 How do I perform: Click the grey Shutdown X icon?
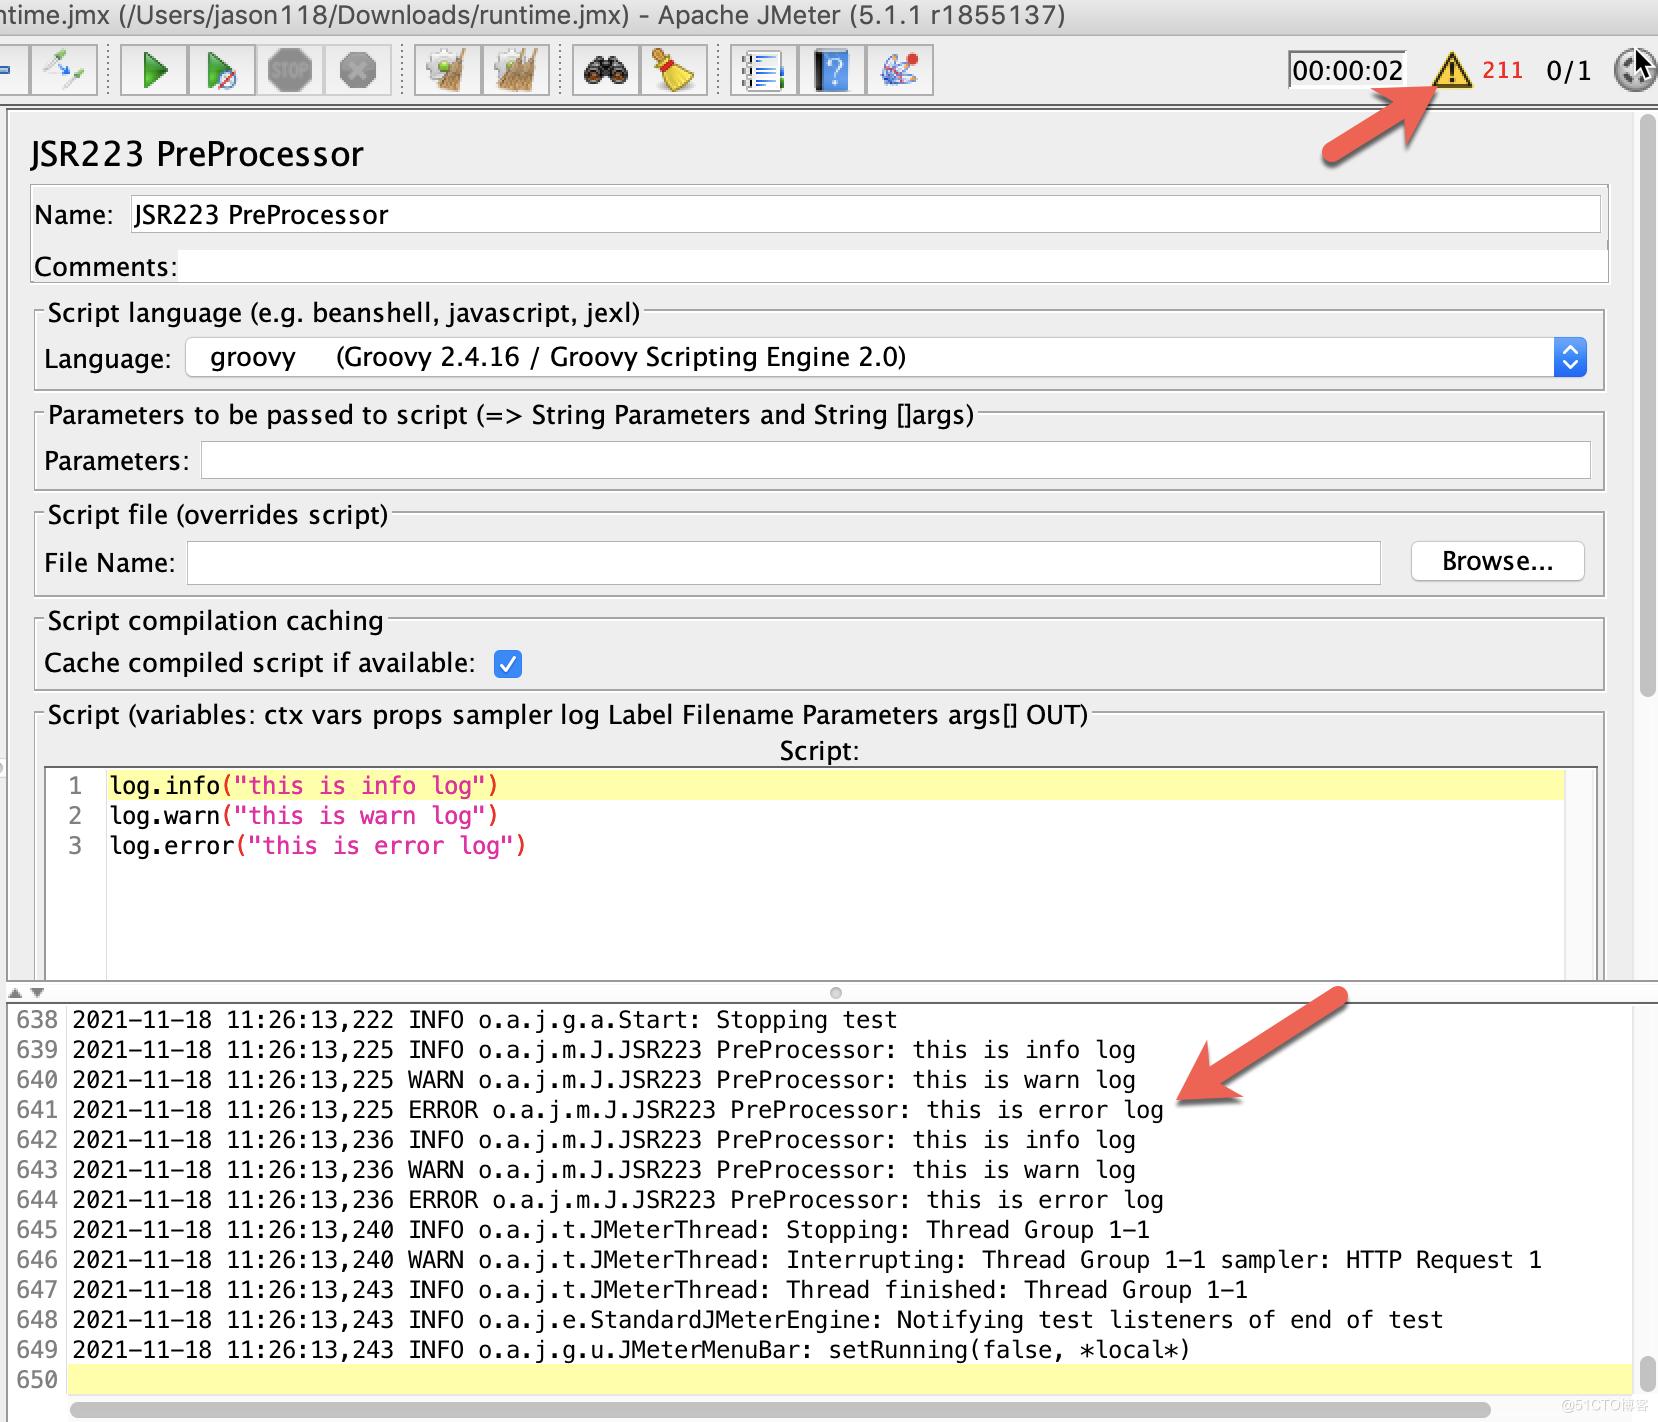(357, 70)
